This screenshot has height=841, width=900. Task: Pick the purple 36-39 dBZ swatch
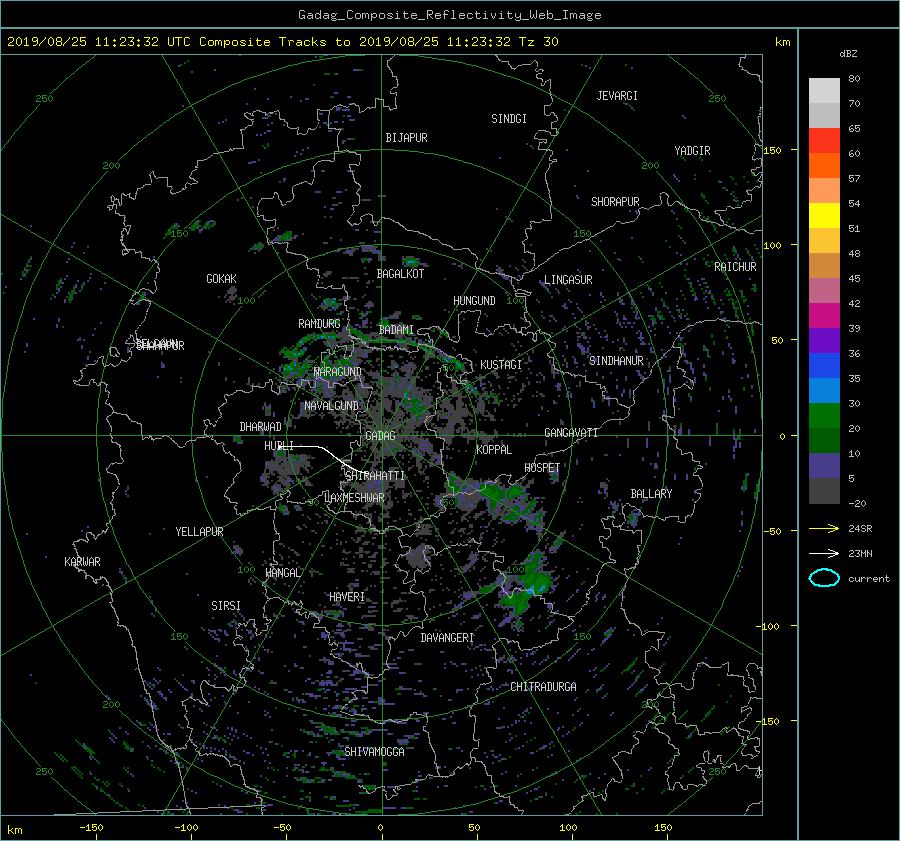[824, 340]
